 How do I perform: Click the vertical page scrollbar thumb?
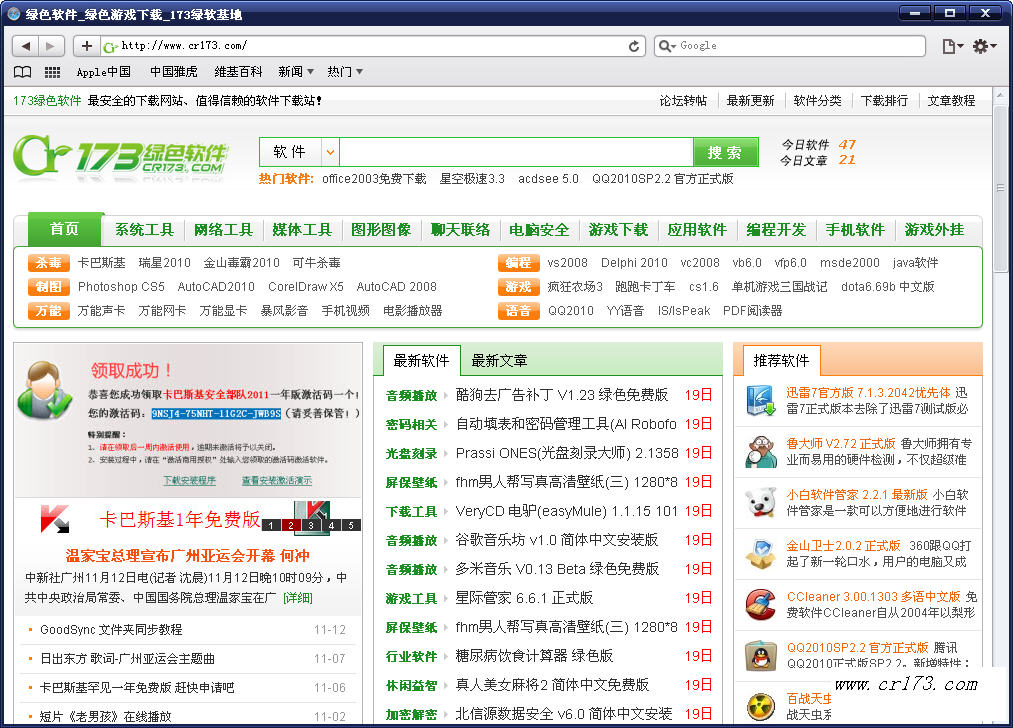click(x=1000, y=189)
